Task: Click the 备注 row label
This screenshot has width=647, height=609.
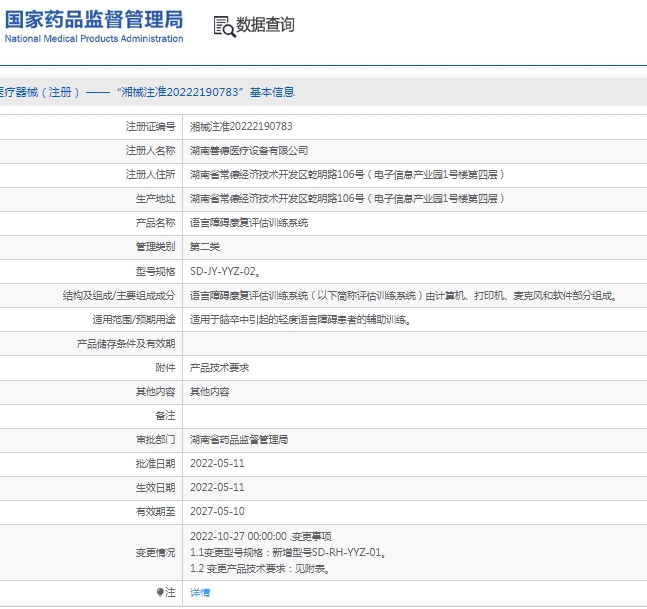Action: click(165, 415)
